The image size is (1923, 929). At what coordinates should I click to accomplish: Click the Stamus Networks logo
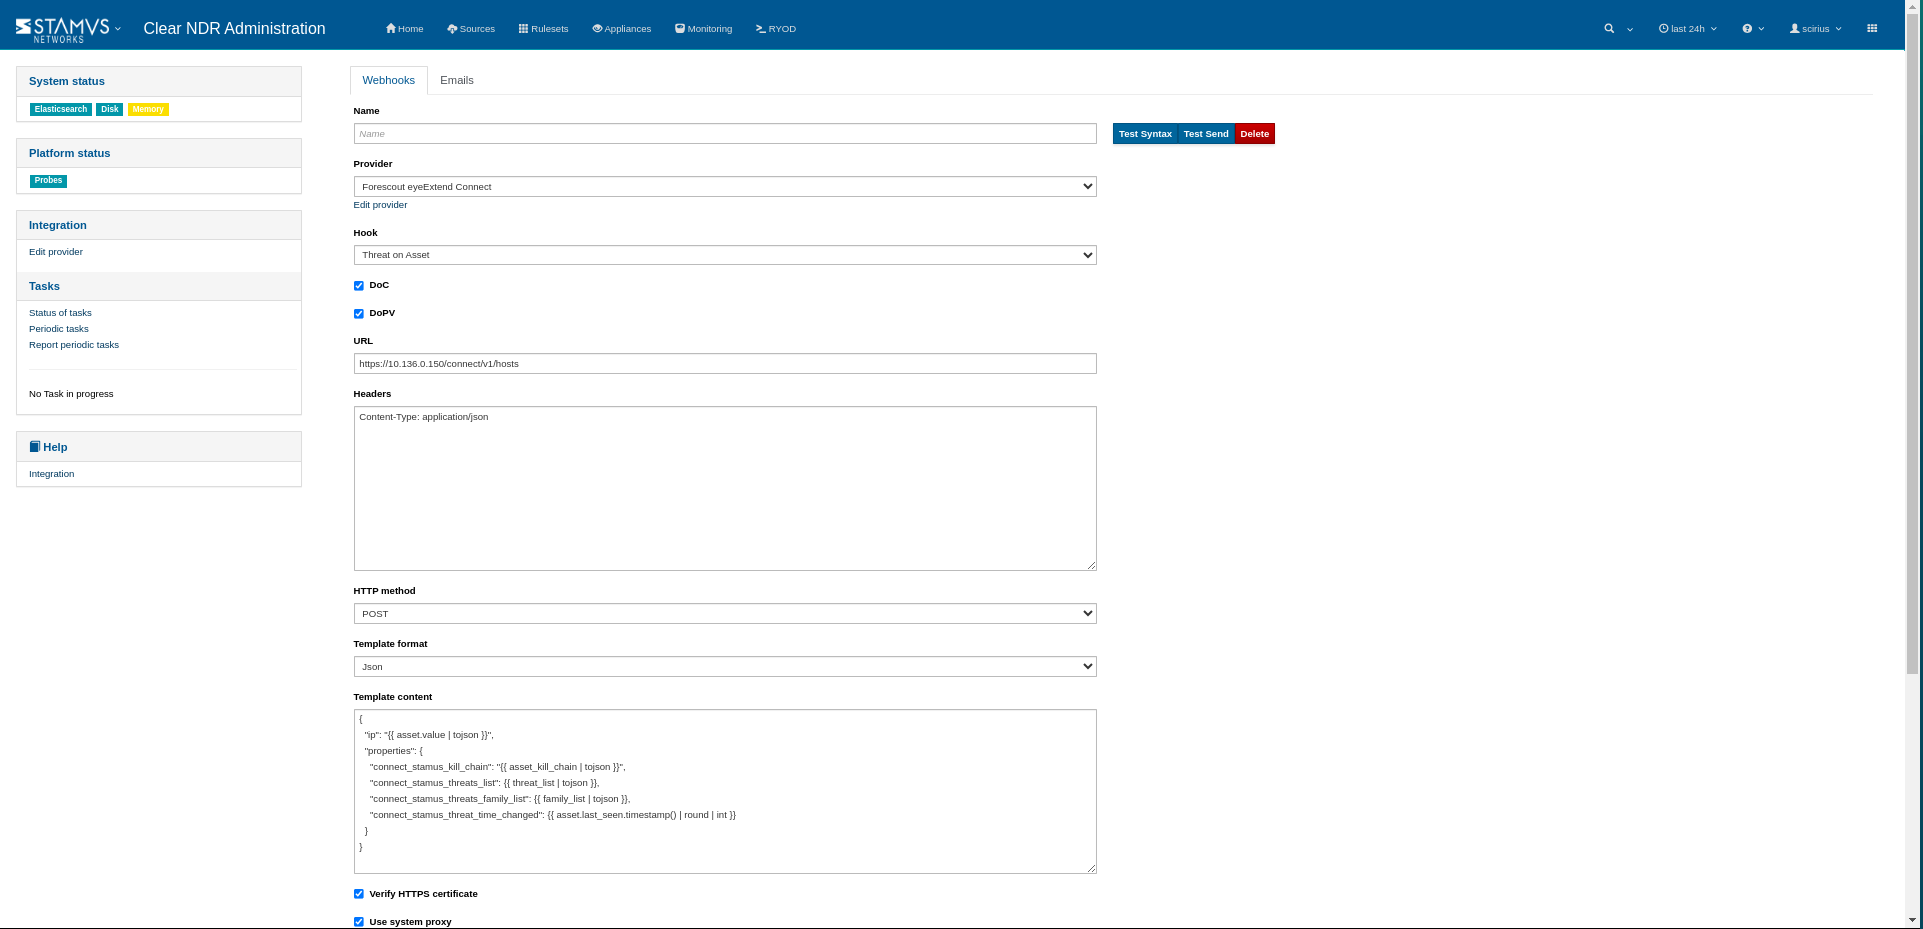tap(62, 29)
